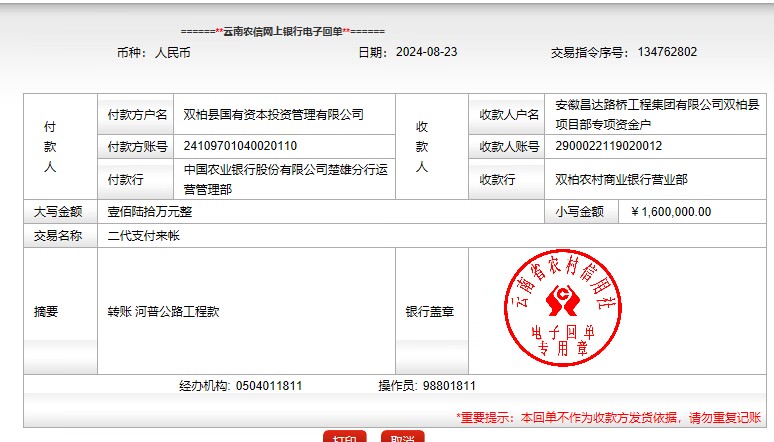Click the numeric amount ￥1,600,000.00

coord(671,212)
